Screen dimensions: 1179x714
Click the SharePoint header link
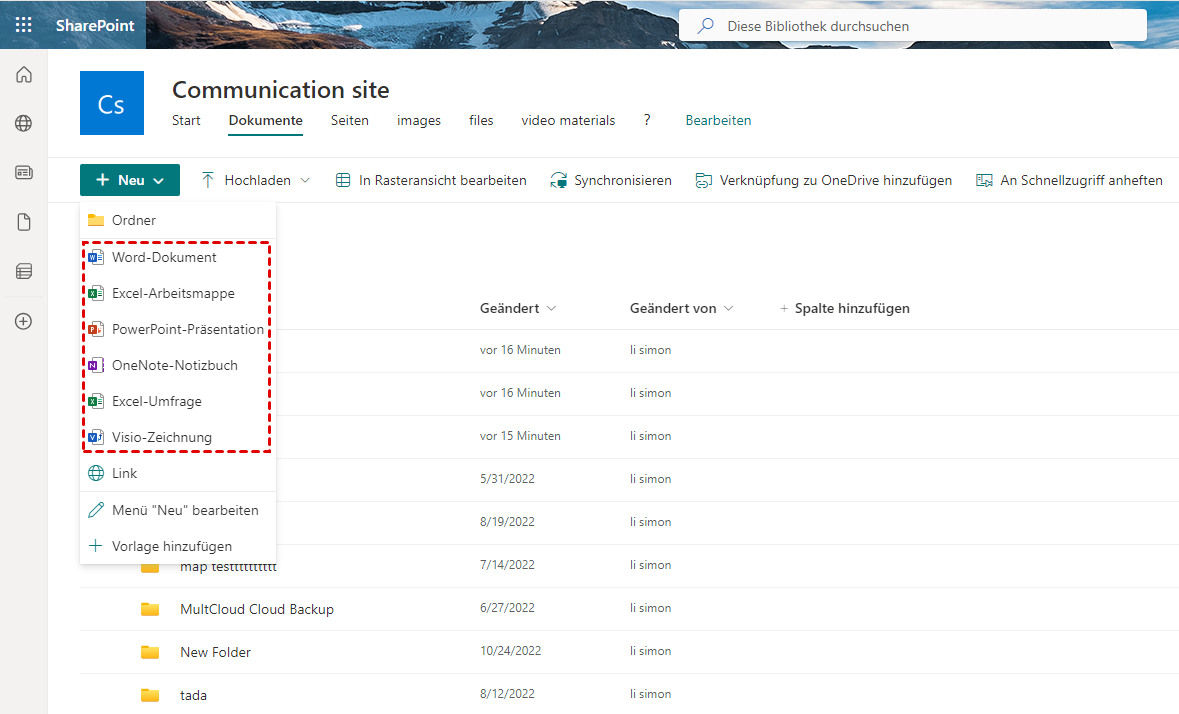(x=95, y=25)
